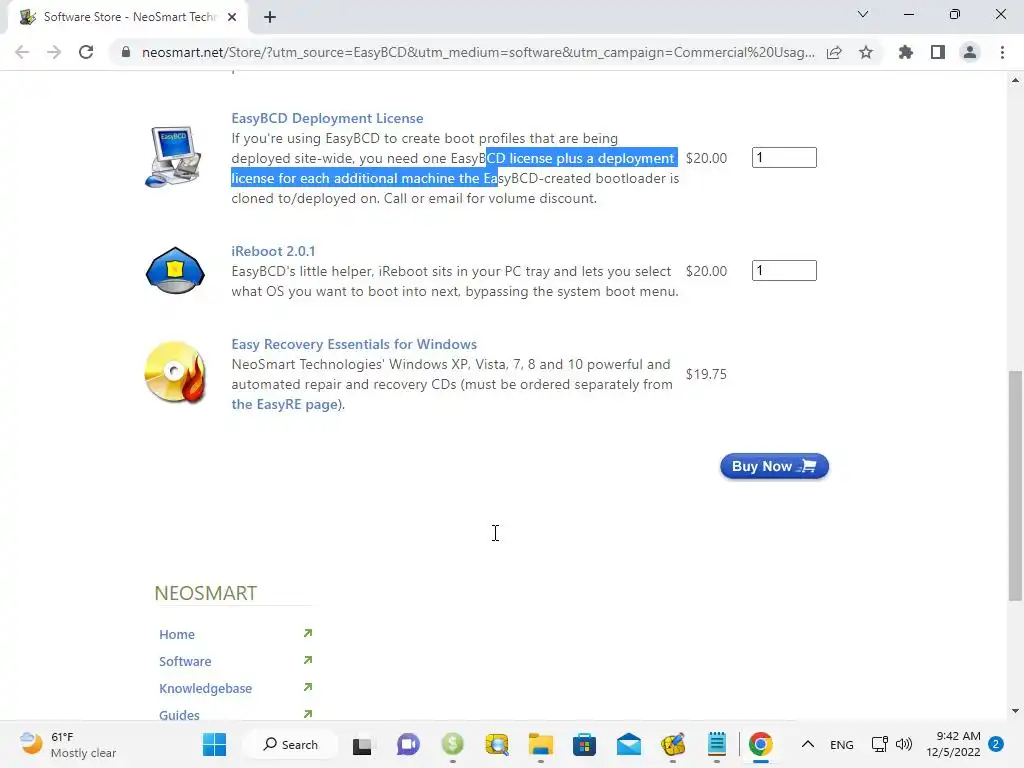Click the address bar URL

[x=478, y=52]
